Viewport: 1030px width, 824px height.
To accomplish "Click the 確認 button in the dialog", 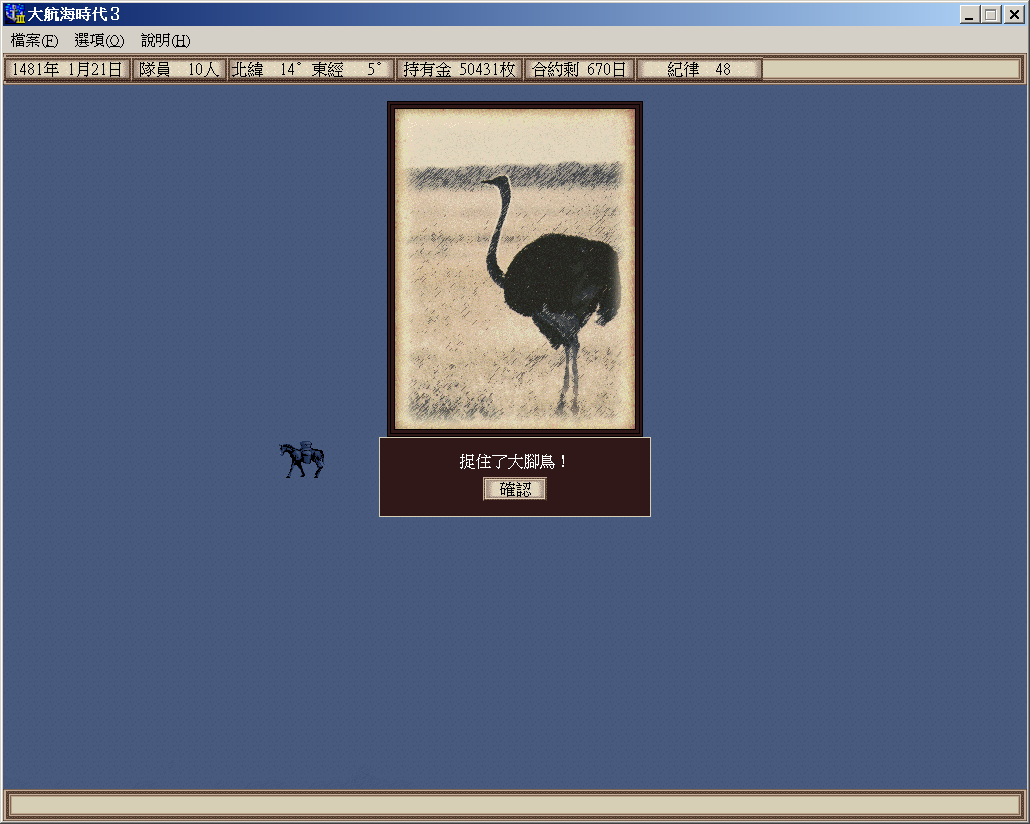I will (x=515, y=489).
